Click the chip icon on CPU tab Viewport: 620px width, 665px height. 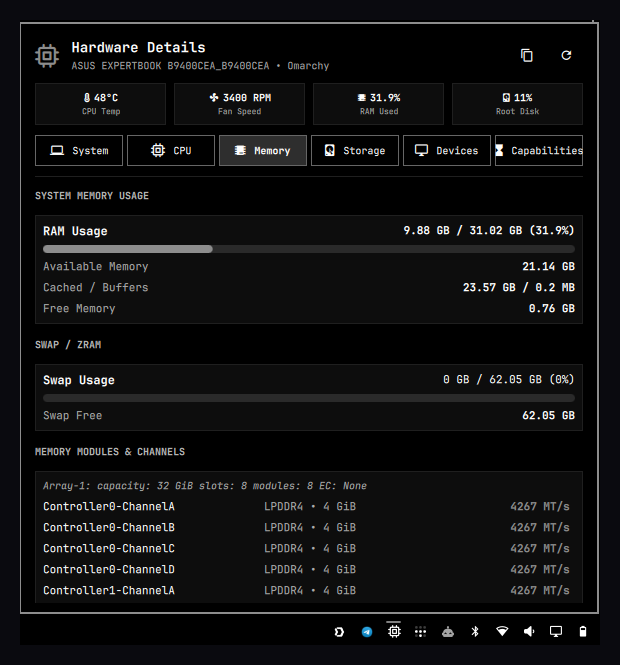[x=158, y=151]
